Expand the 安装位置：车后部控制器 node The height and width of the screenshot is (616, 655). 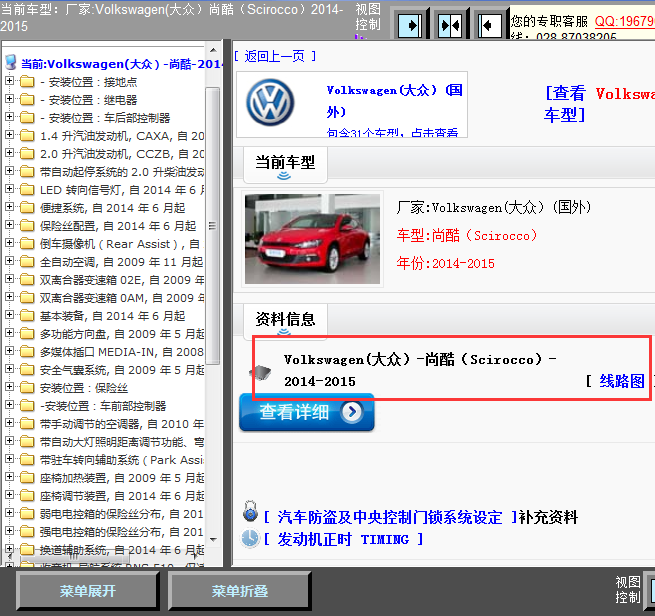click(9, 116)
